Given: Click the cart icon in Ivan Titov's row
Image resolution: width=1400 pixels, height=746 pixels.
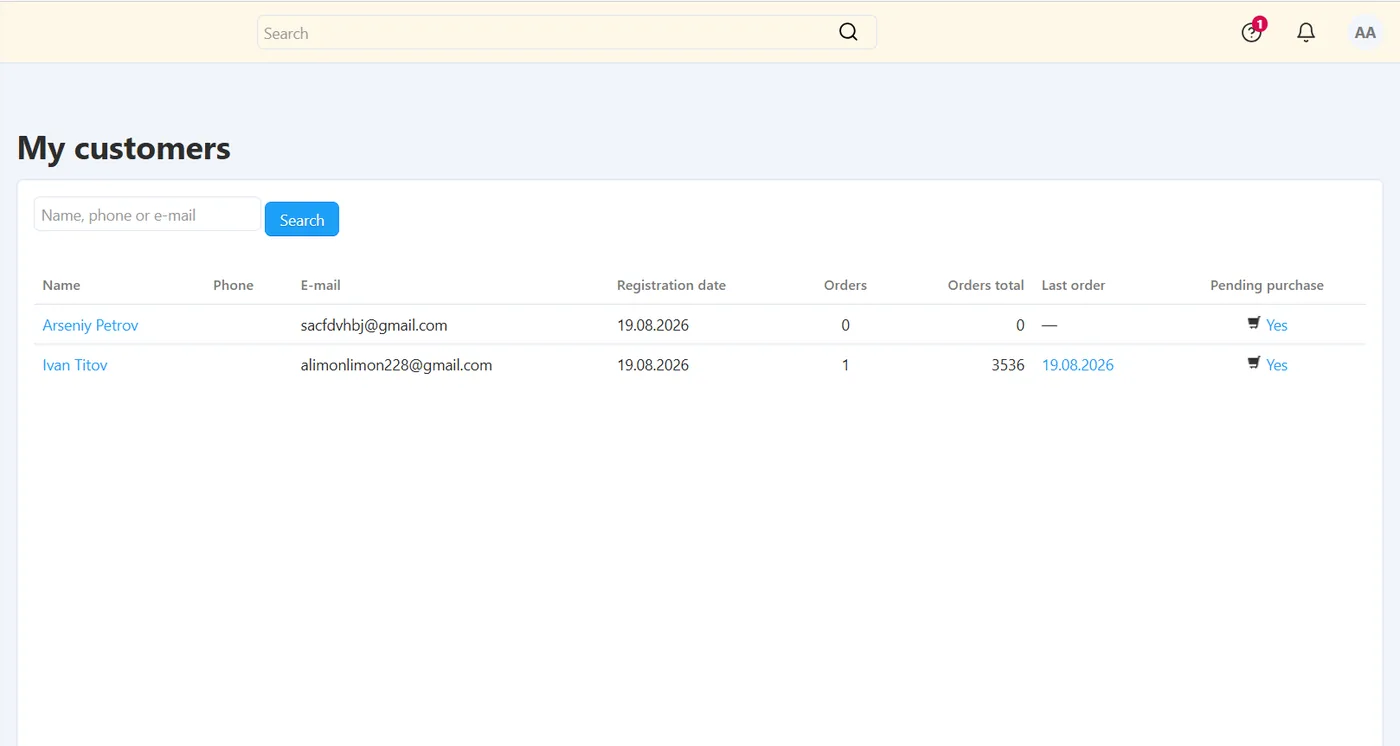Looking at the screenshot, I should tap(1254, 363).
